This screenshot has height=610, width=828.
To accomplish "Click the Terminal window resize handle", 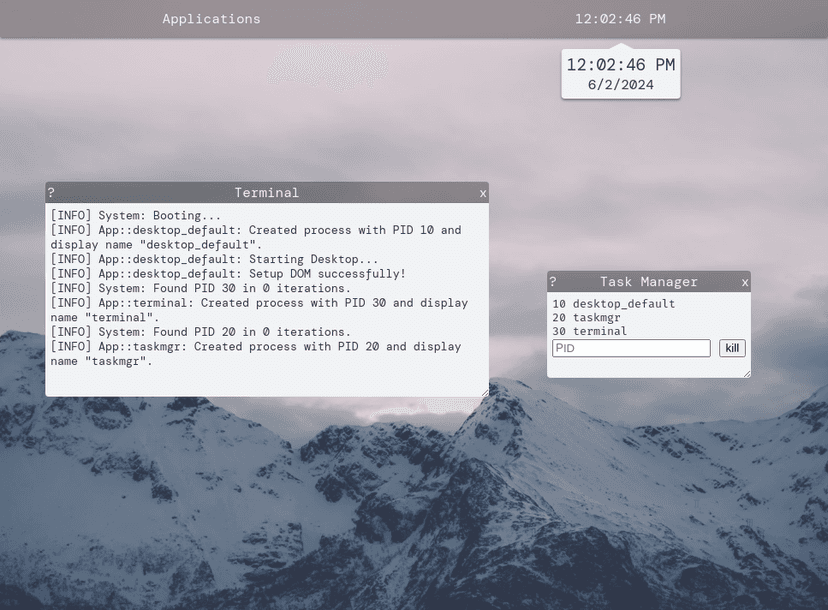I will pos(485,392).
